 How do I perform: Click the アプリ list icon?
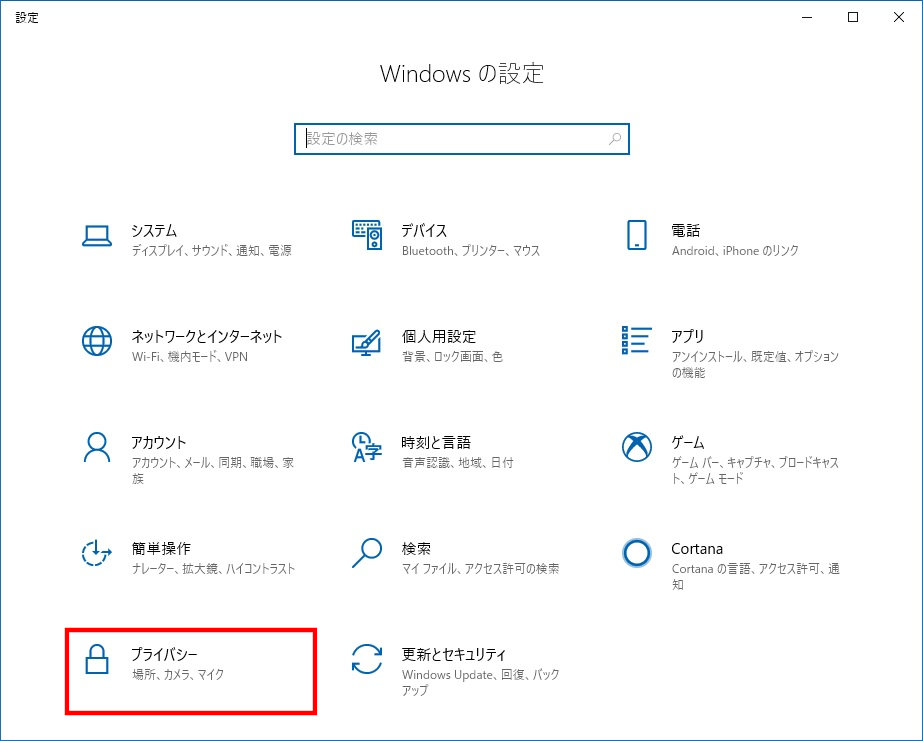636,340
